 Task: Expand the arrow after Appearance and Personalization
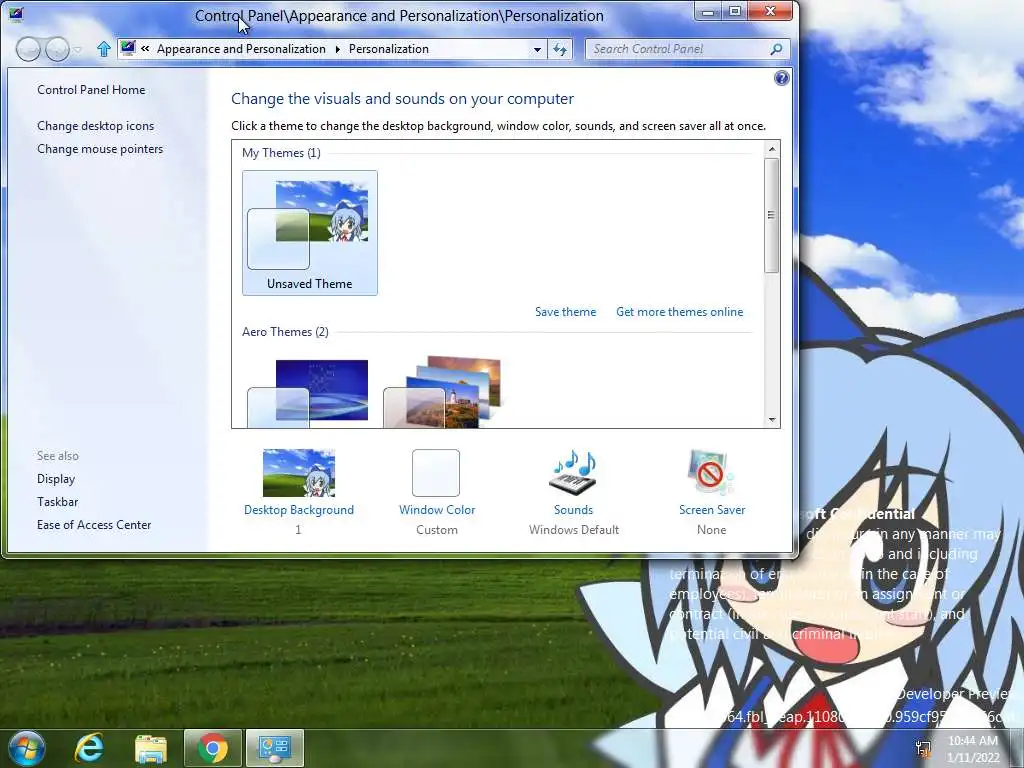coord(338,49)
